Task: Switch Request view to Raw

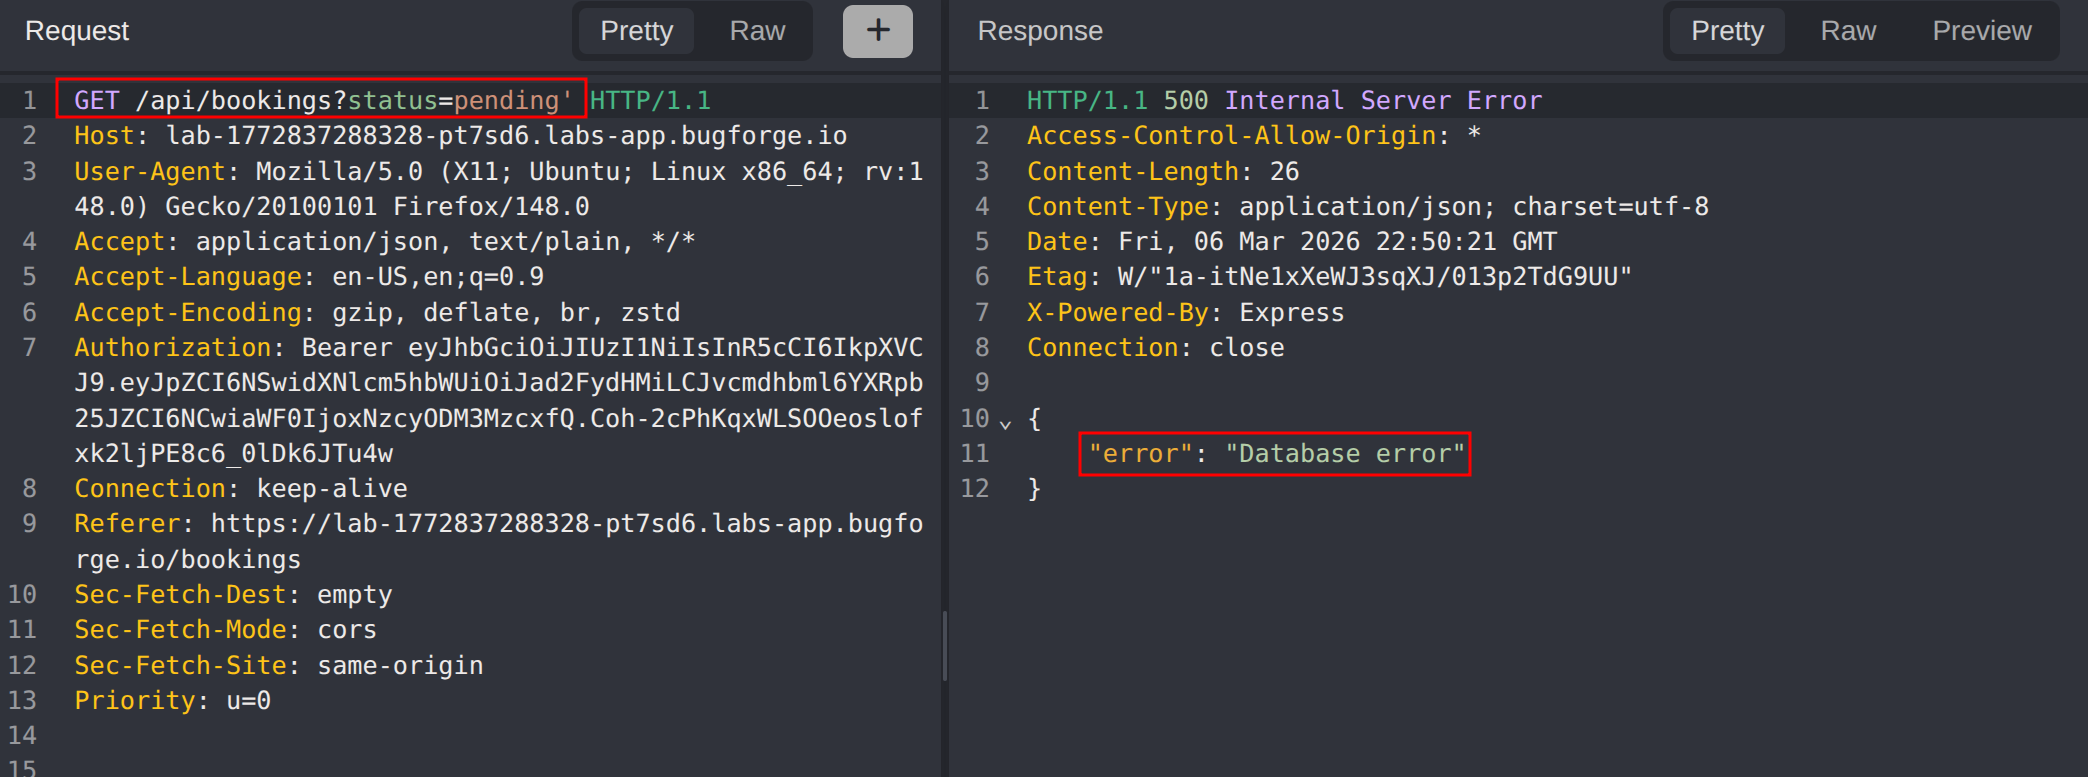Action: click(x=757, y=31)
